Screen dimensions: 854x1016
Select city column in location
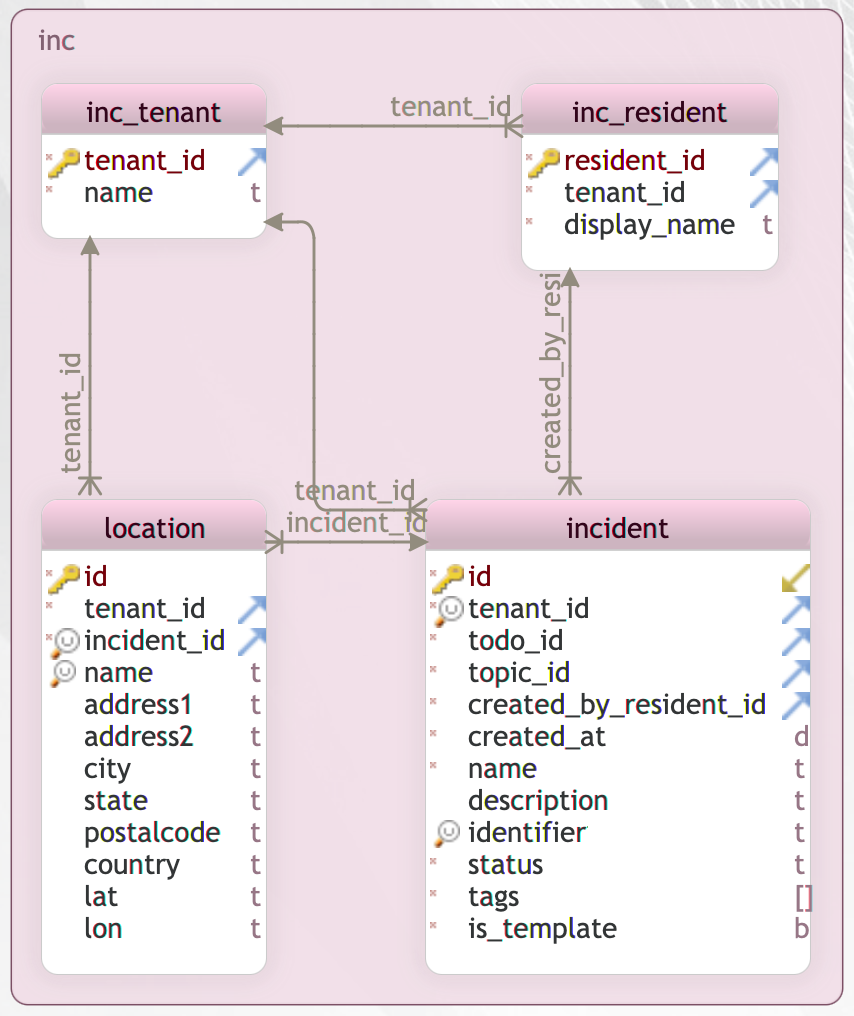pos(107,770)
